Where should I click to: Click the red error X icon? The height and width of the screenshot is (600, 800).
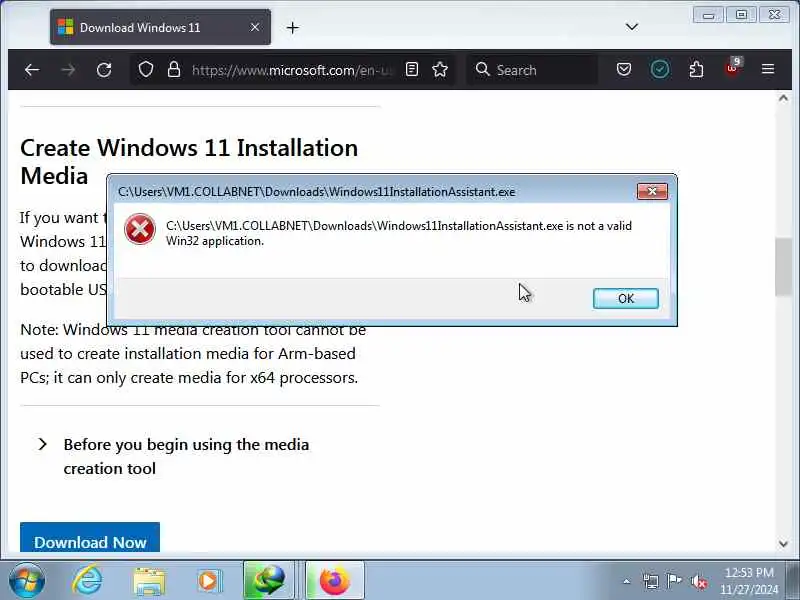pyautogui.click(x=139, y=229)
